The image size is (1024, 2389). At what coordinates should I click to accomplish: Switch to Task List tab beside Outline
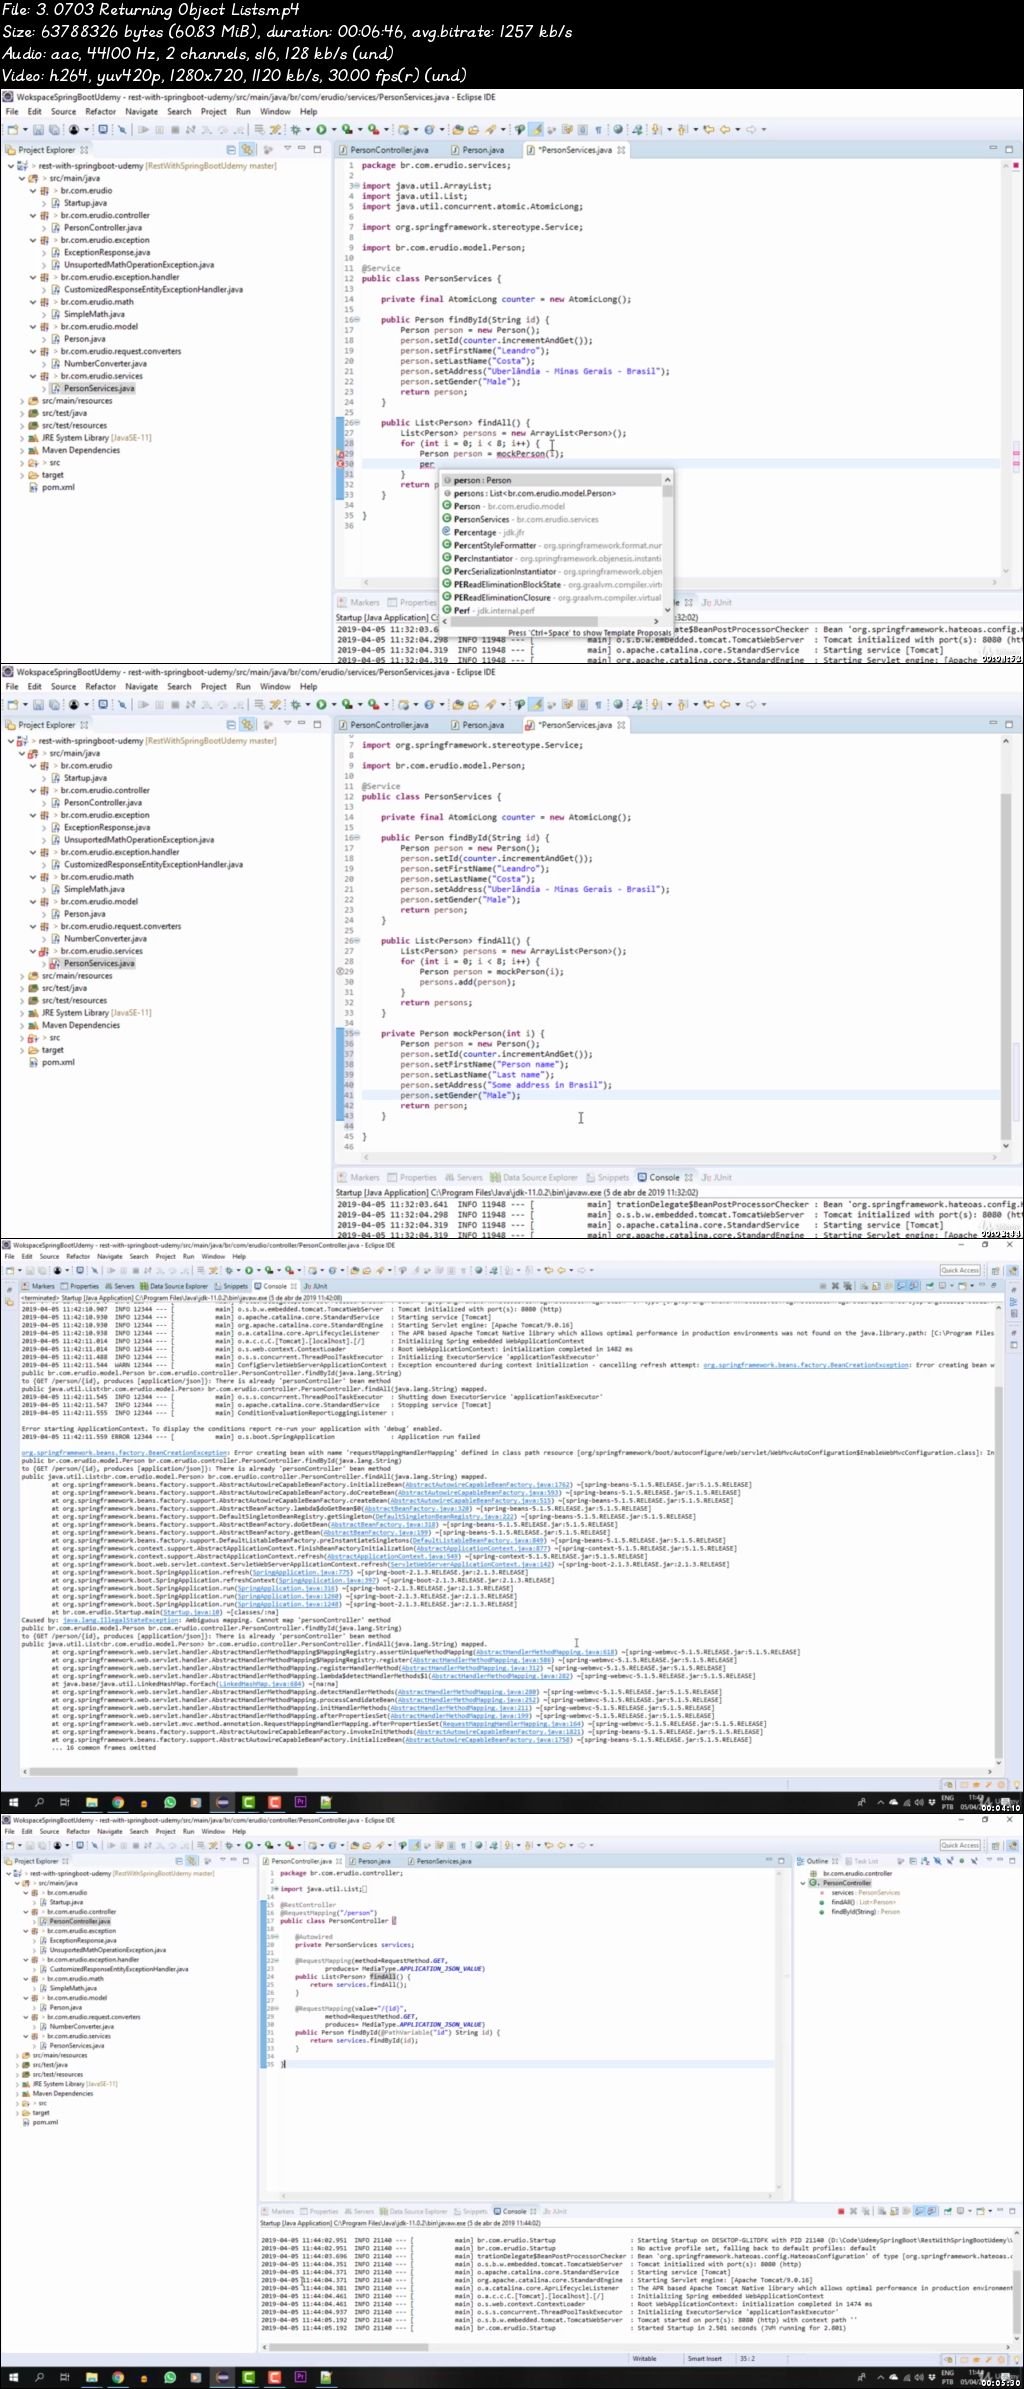point(866,1861)
